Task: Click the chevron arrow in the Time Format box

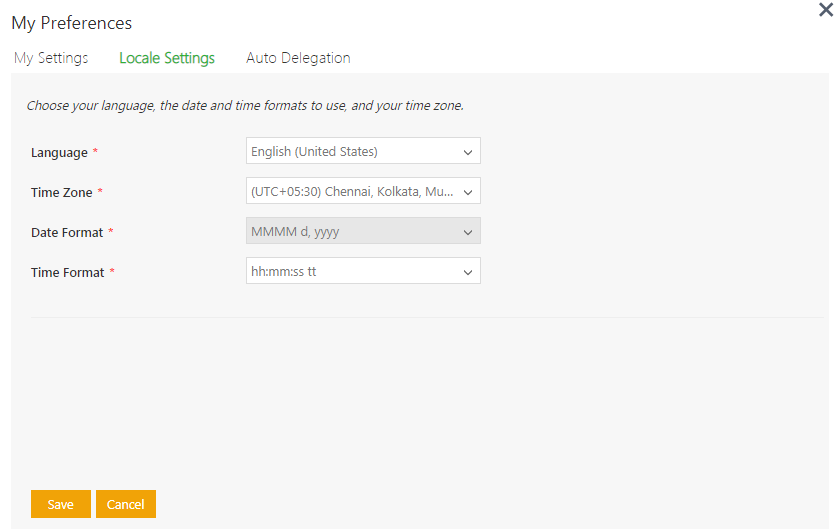Action: point(467,272)
